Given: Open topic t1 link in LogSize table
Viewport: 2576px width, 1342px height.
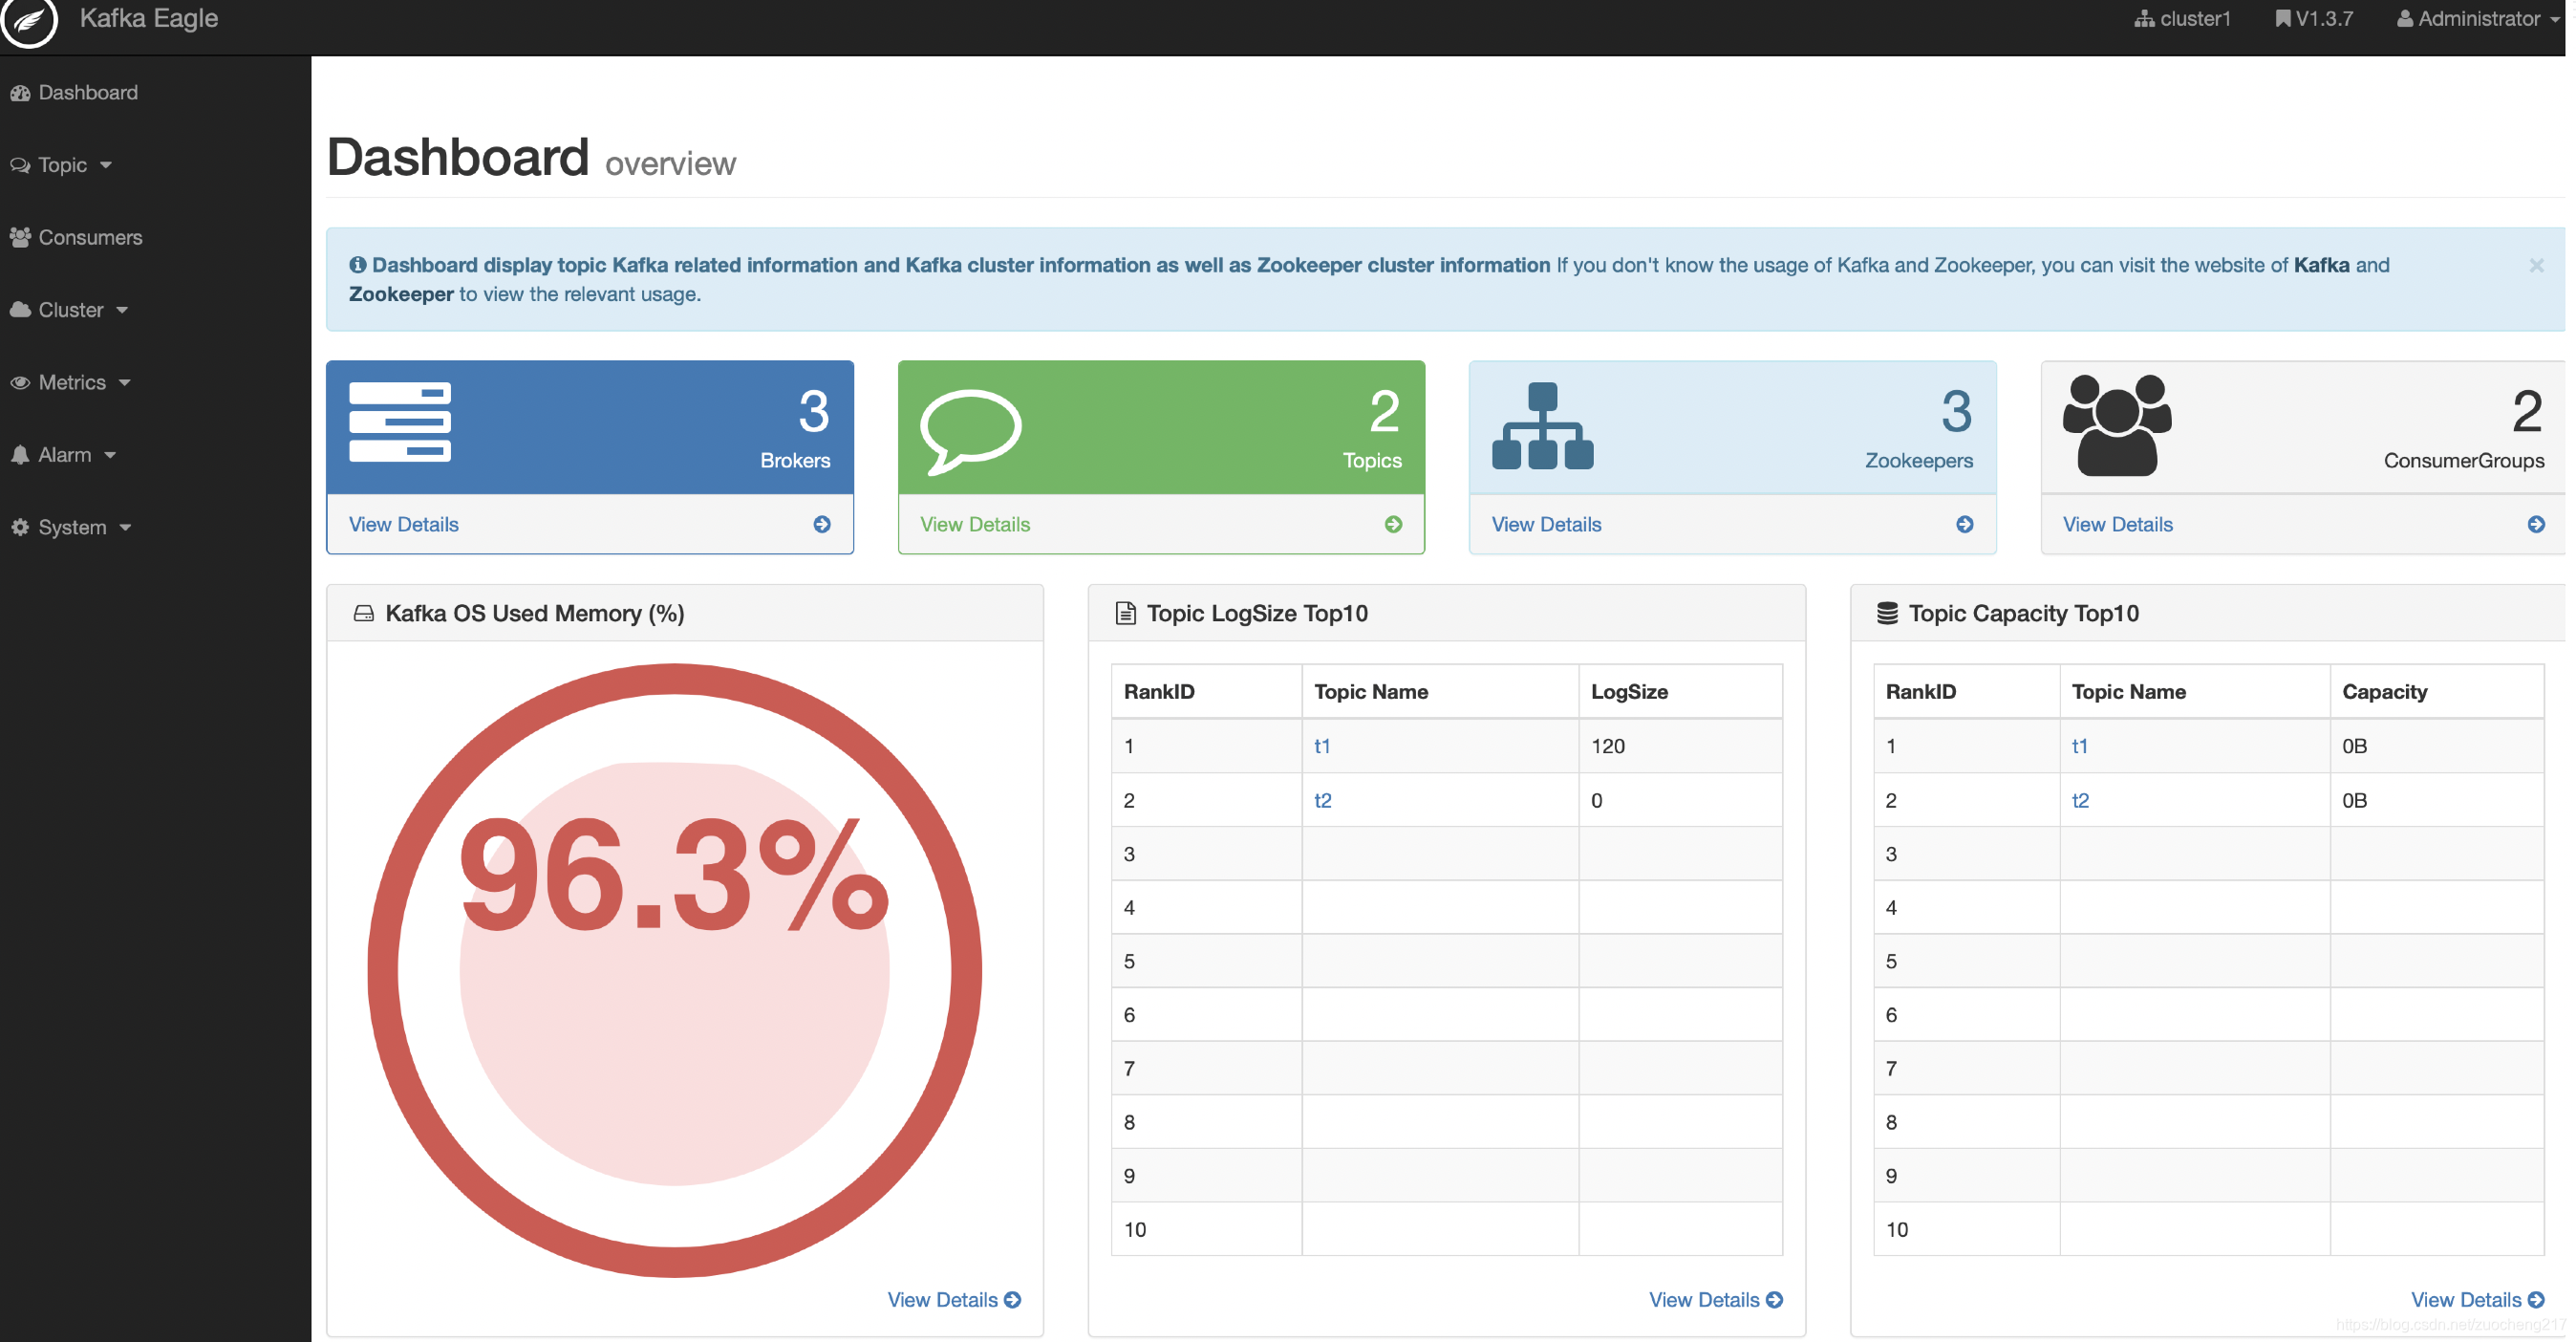Looking at the screenshot, I should point(1321,746).
